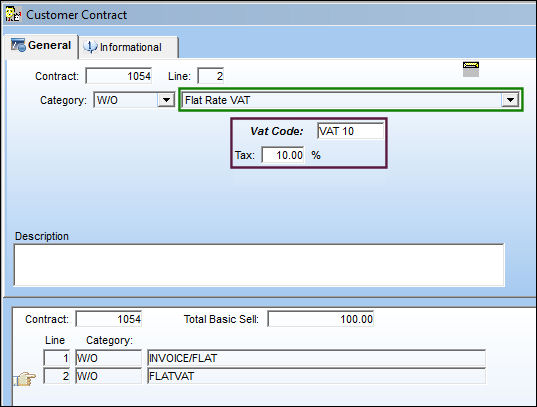Click the lower Contract field 1054
The height and width of the screenshot is (407, 537).
pyautogui.click(x=109, y=319)
